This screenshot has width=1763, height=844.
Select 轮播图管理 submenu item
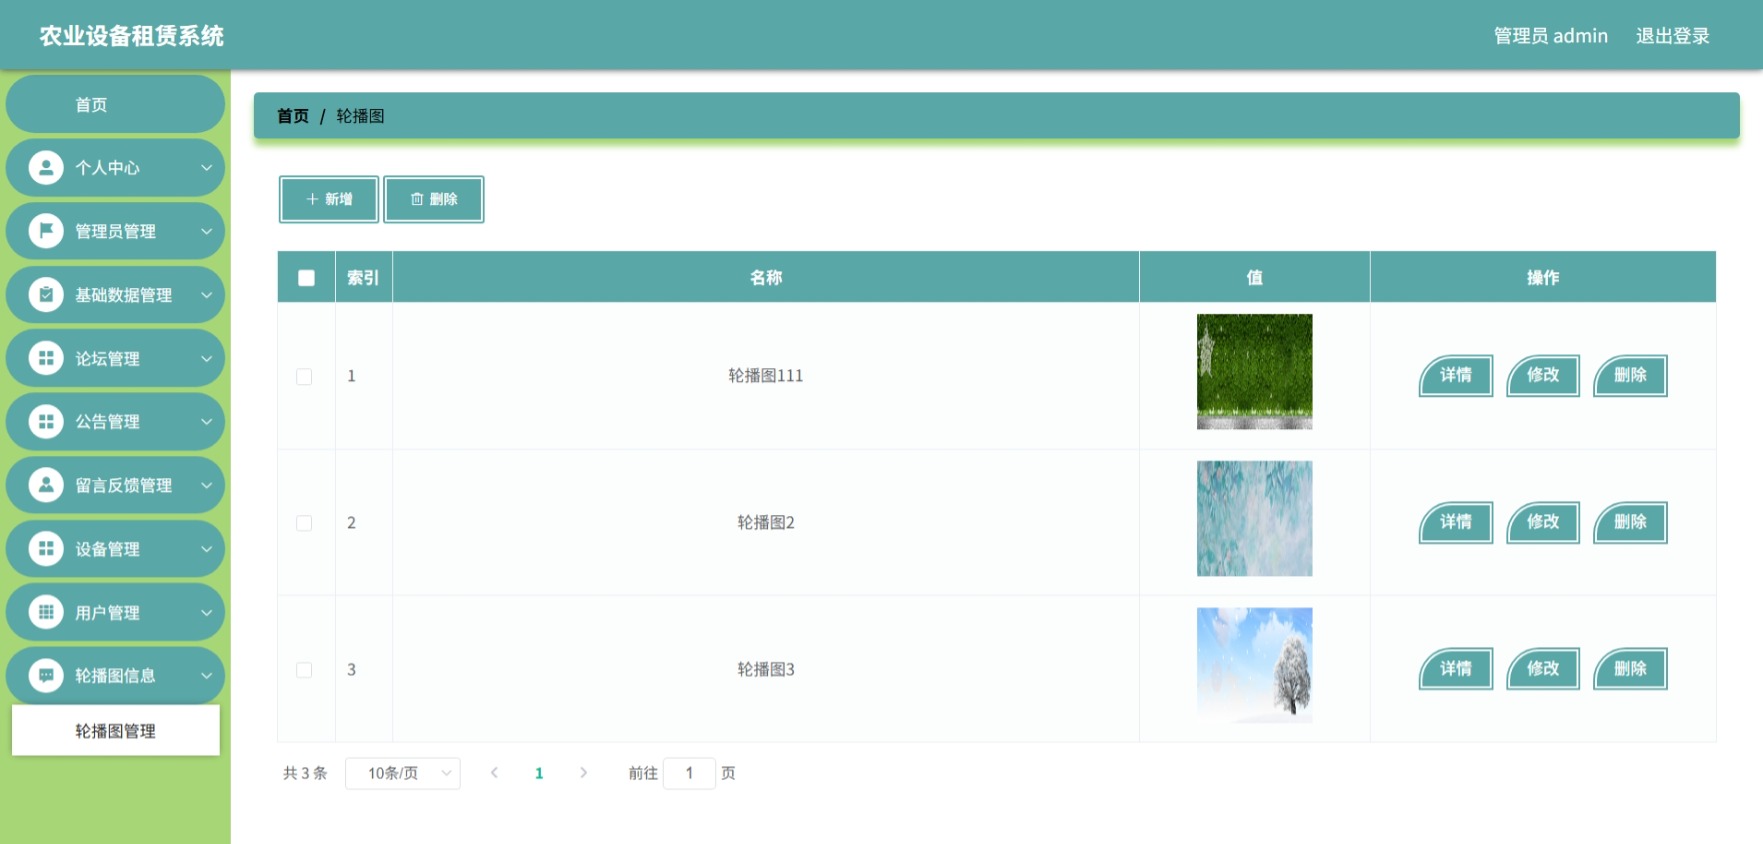point(115,731)
